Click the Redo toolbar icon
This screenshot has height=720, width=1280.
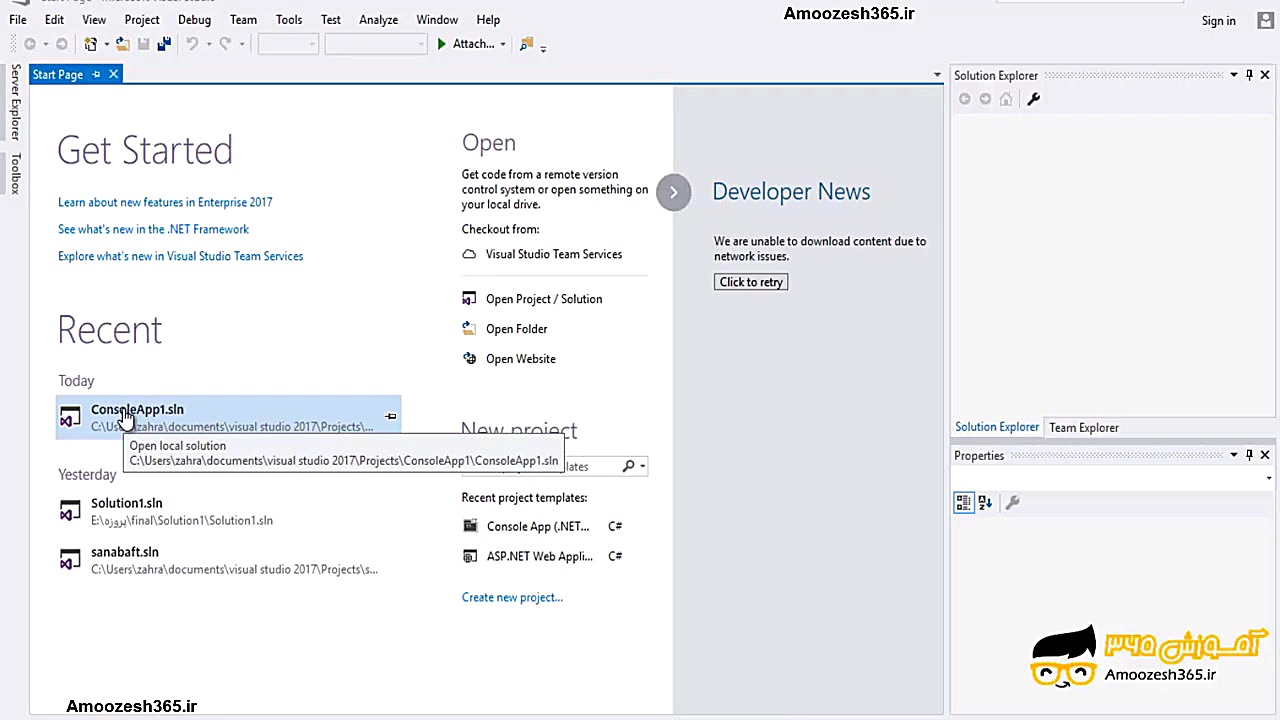click(x=225, y=44)
